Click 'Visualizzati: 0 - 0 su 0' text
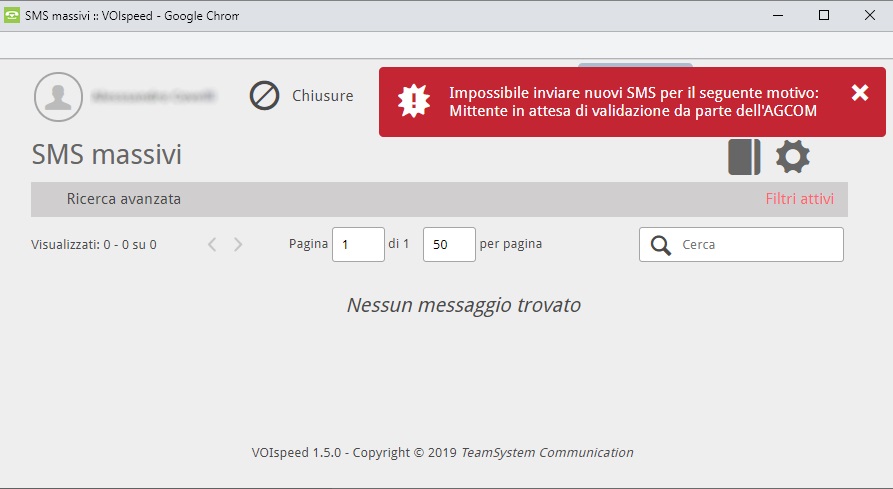 coord(94,245)
